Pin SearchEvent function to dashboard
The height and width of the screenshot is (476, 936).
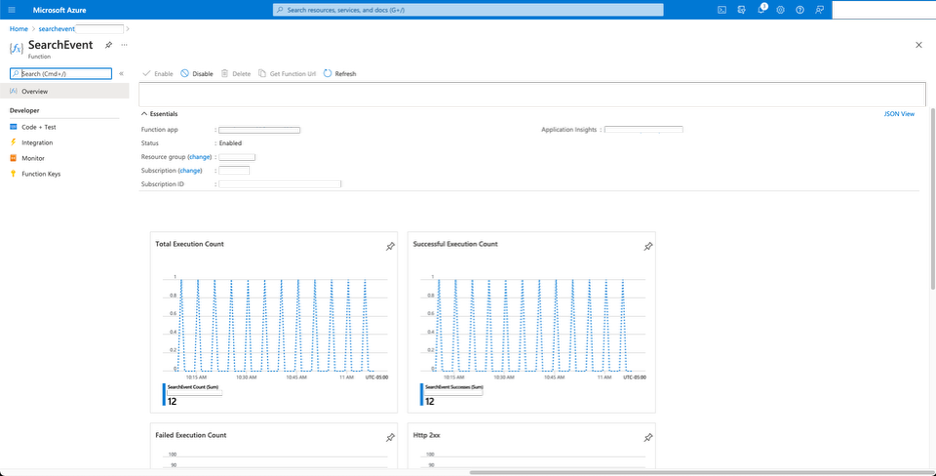click(x=108, y=45)
